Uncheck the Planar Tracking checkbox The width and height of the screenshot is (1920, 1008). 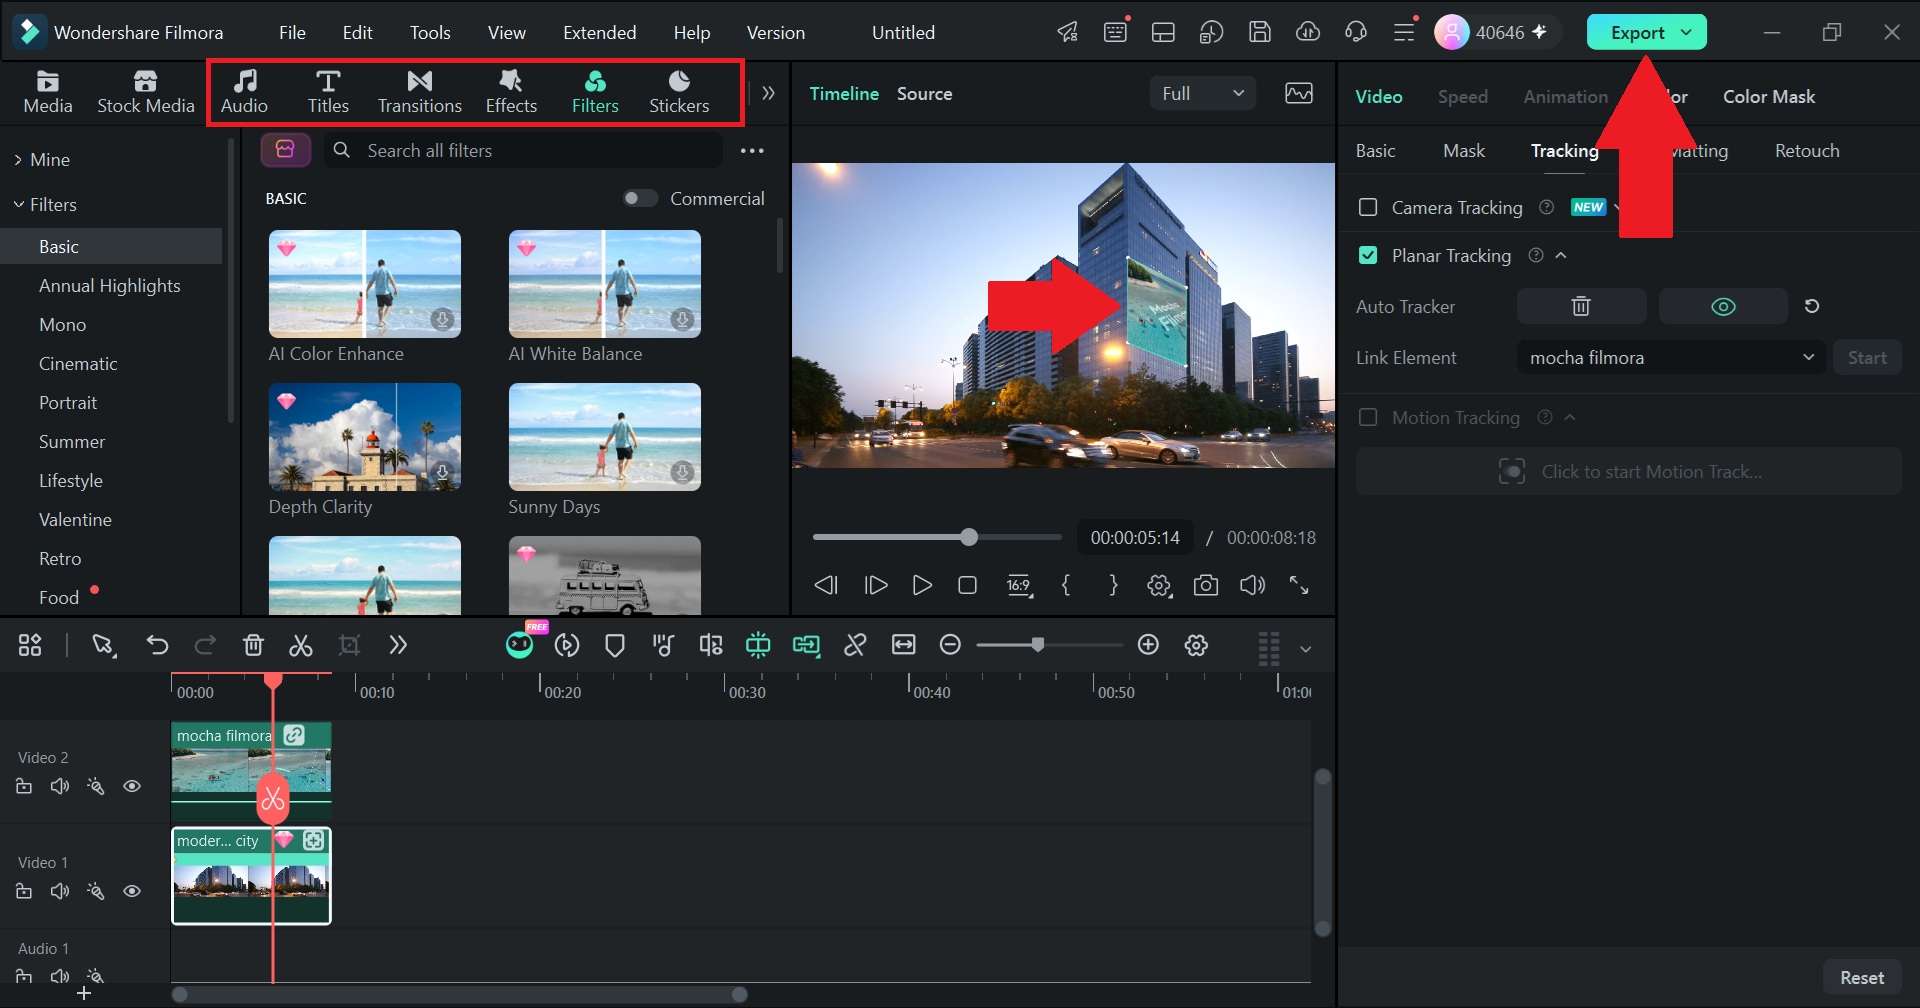point(1368,256)
